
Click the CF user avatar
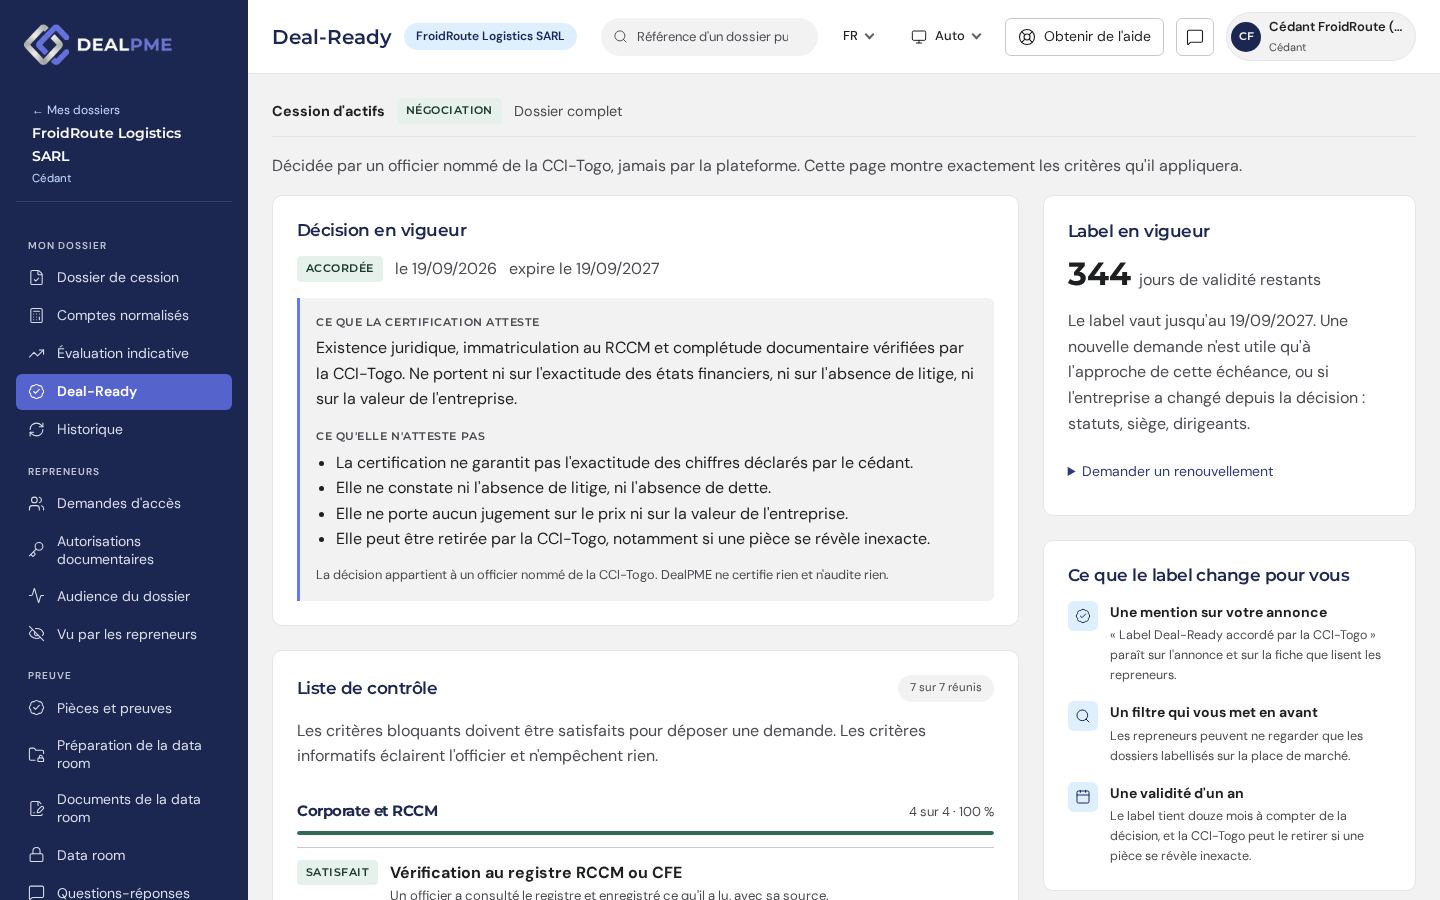(1246, 37)
